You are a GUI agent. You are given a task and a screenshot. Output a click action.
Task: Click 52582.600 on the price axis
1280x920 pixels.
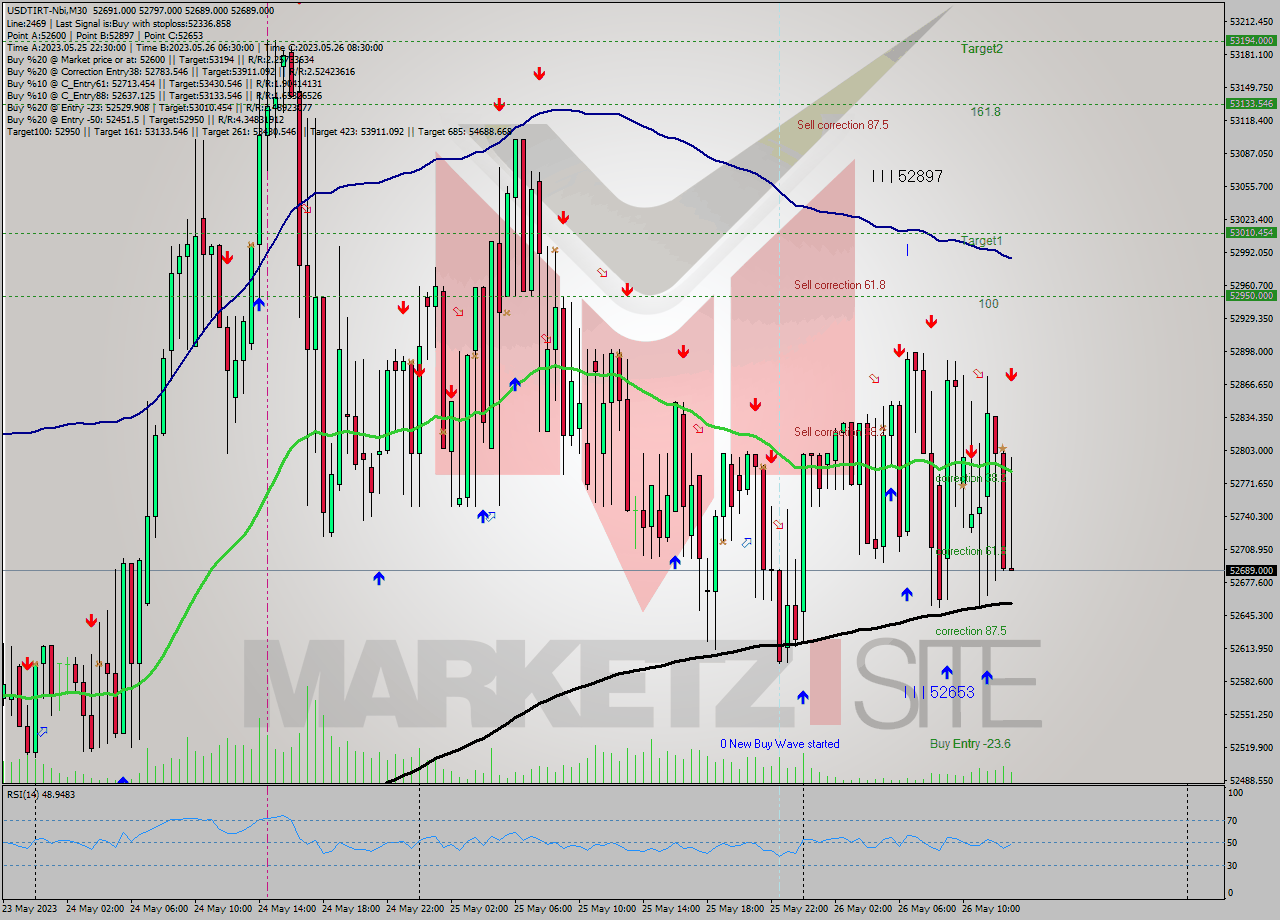pyautogui.click(x=1252, y=681)
